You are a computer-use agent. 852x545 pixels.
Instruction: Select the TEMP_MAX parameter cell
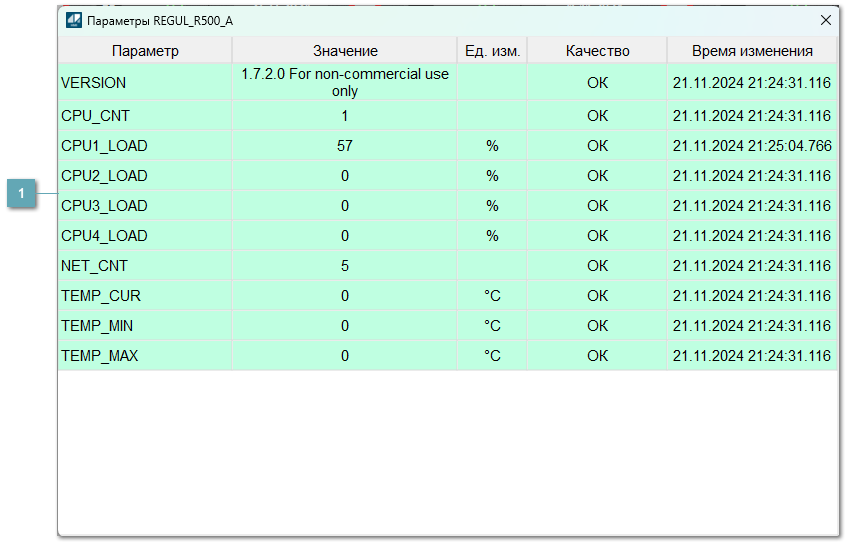pyautogui.click(x=145, y=355)
